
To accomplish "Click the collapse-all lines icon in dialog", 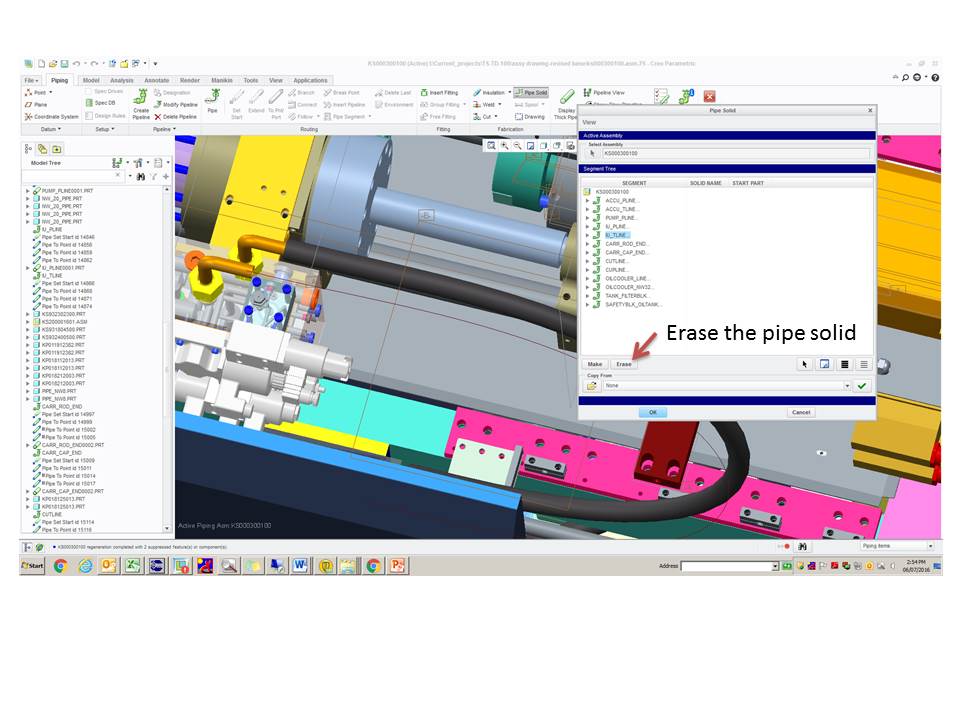I will [864, 364].
